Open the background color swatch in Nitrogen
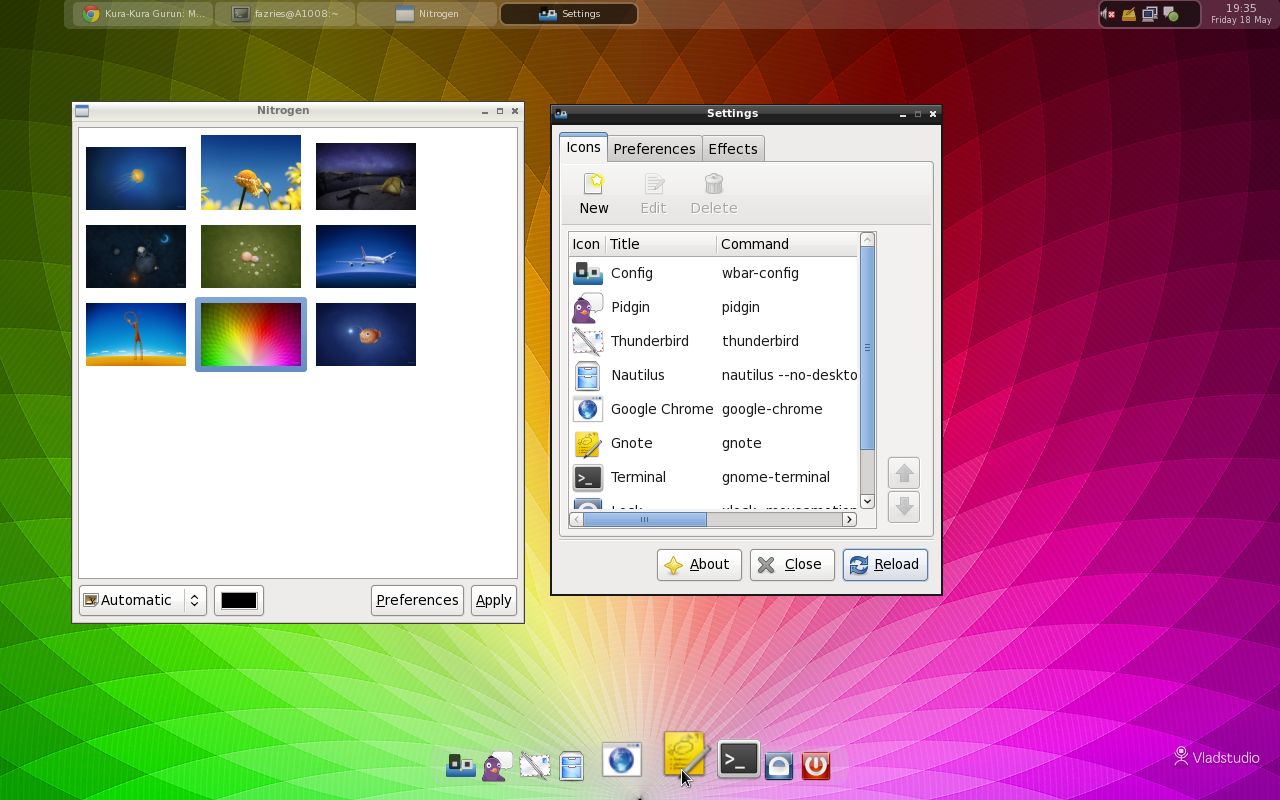Image resolution: width=1280 pixels, height=800 pixels. click(x=238, y=600)
